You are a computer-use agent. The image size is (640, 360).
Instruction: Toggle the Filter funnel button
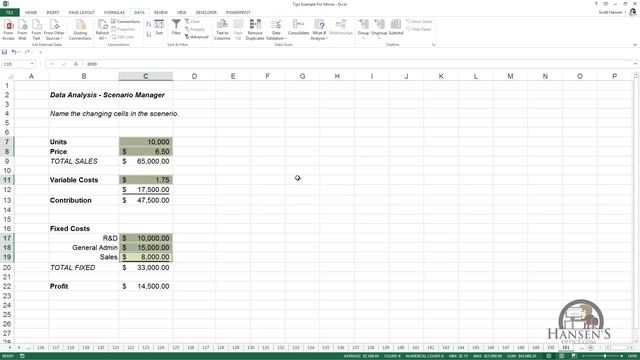point(176,27)
